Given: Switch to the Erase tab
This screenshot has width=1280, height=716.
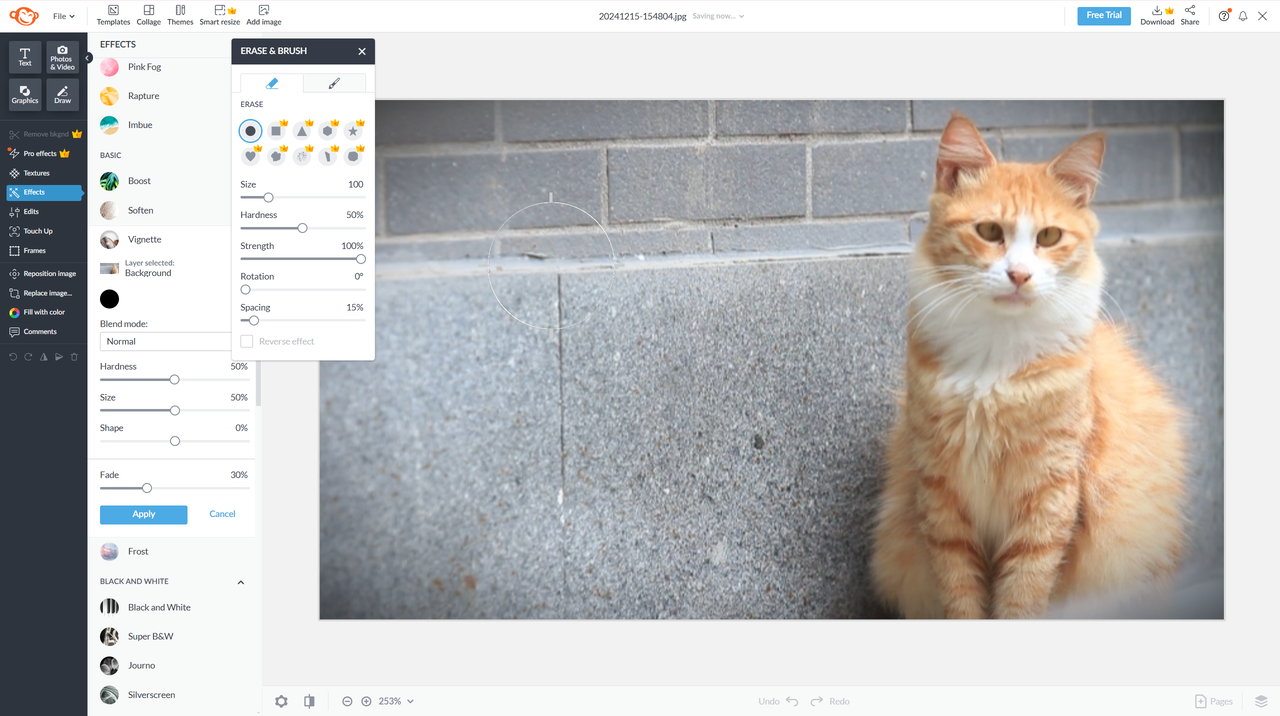Looking at the screenshot, I should (x=272, y=83).
